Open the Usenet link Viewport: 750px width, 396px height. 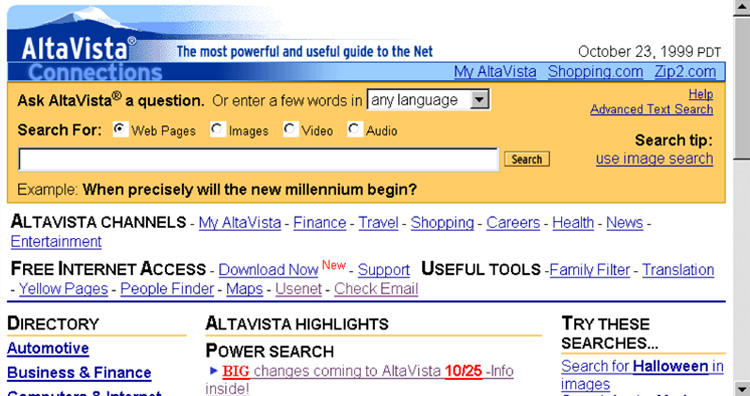pyautogui.click(x=298, y=289)
